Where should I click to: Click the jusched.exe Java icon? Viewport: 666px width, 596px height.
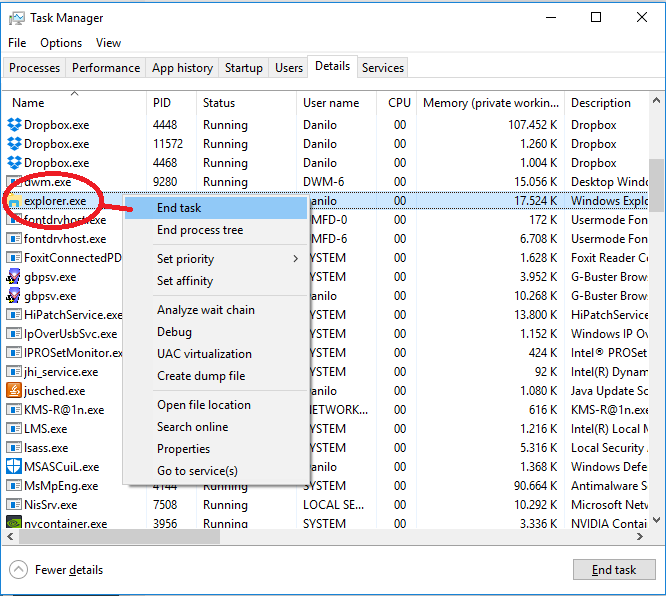(14, 390)
